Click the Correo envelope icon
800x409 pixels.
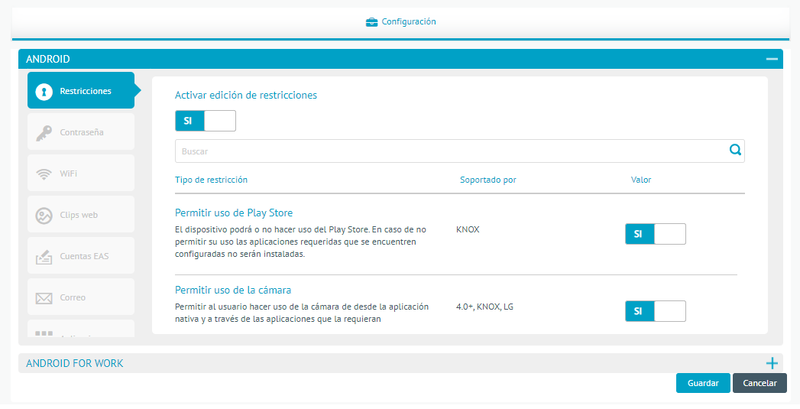click(44, 298)
